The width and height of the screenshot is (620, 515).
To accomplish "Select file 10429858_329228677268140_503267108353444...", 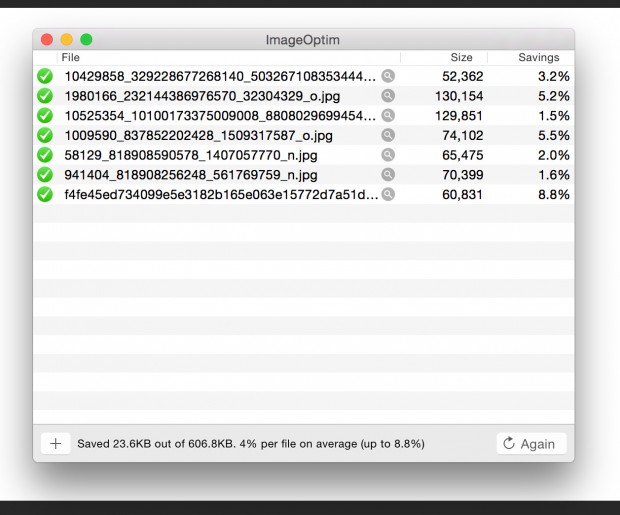I will click(x=220, y=76).
